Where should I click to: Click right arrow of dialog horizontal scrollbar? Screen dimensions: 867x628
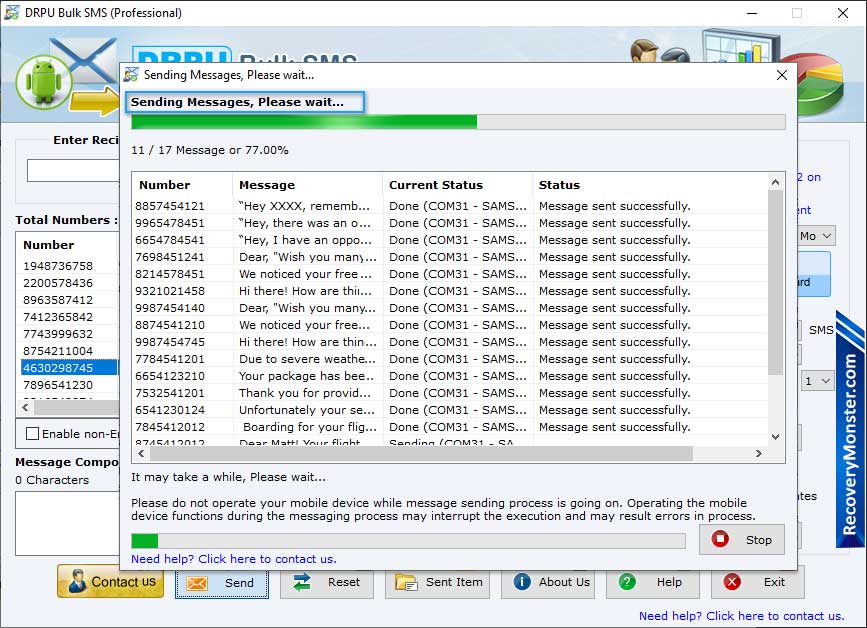[x=759, y=454]
